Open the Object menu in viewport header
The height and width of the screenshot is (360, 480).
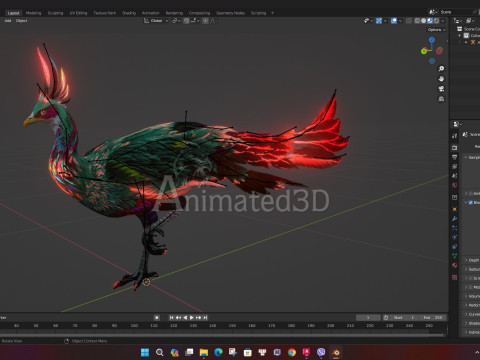22,21
